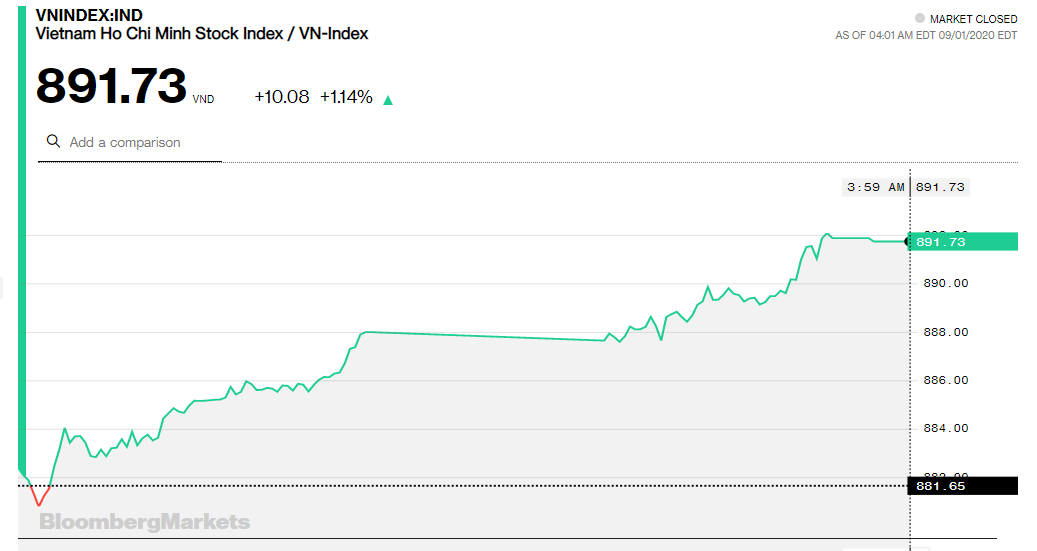
Task: Click the black 881.65 previous close tag
Action: click(x=963, y=486)
